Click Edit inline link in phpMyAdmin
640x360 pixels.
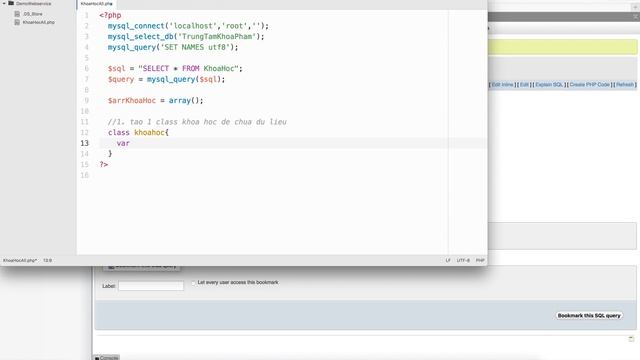pyautogui.click(x=502, y=85)
